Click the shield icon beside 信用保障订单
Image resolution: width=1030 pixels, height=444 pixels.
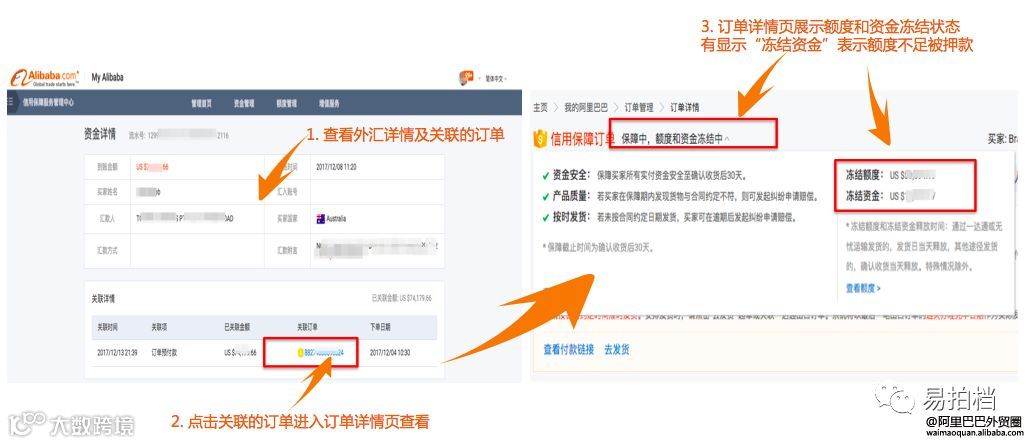click(540, 139)
